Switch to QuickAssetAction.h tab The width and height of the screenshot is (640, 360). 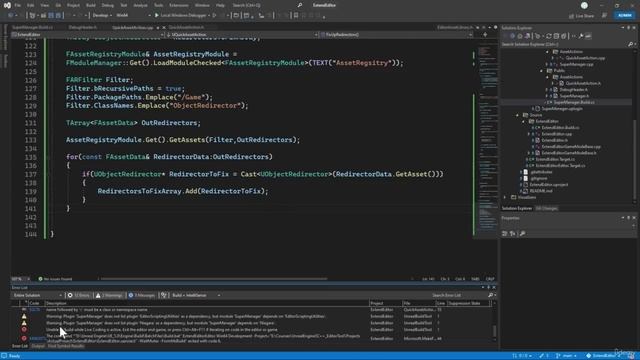[x=186, y=27]
